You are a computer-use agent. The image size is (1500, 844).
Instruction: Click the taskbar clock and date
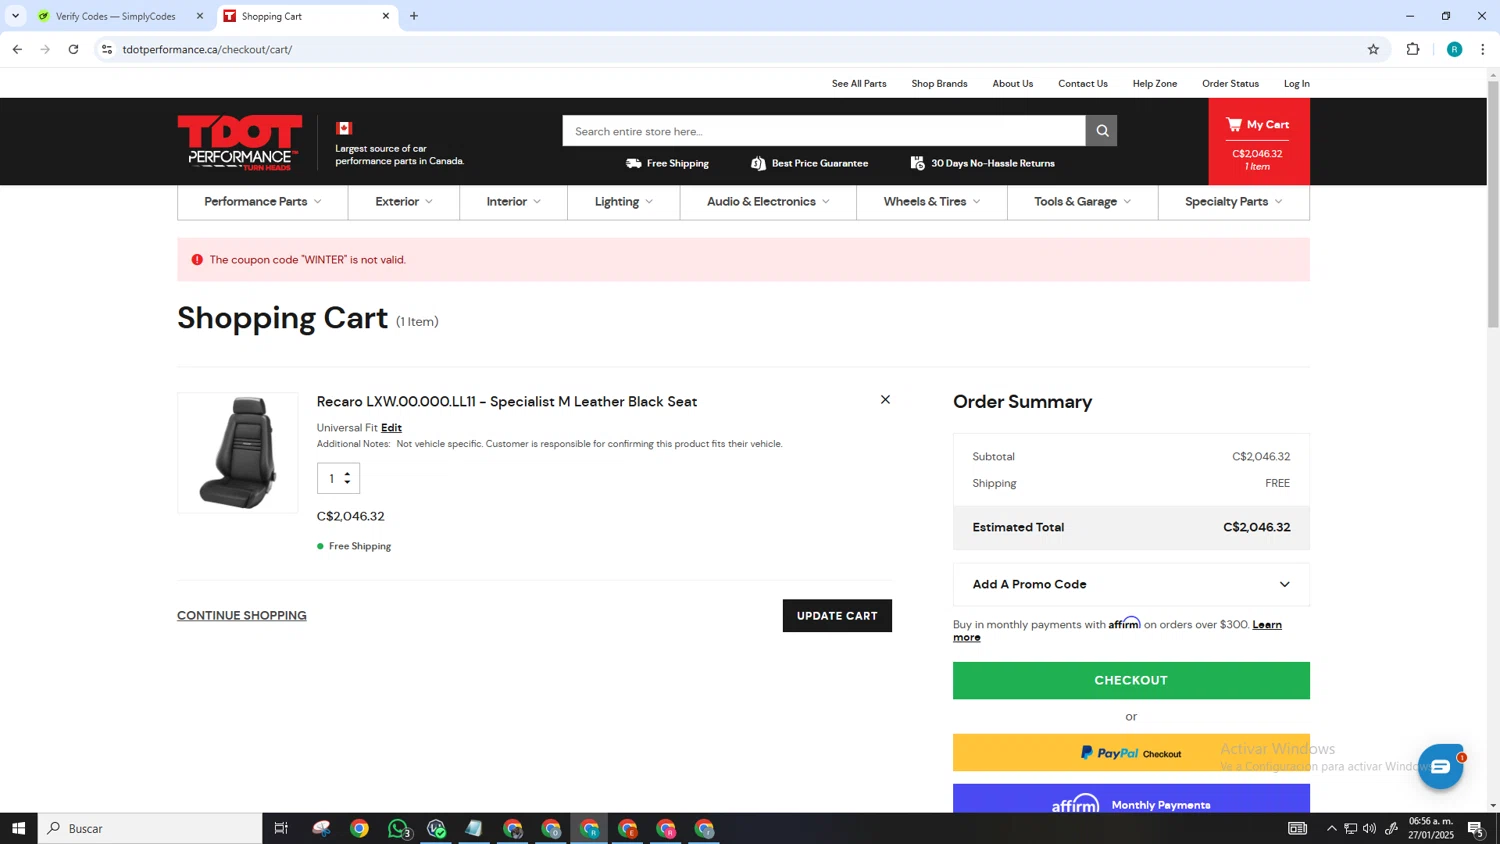click(1430, 828)
